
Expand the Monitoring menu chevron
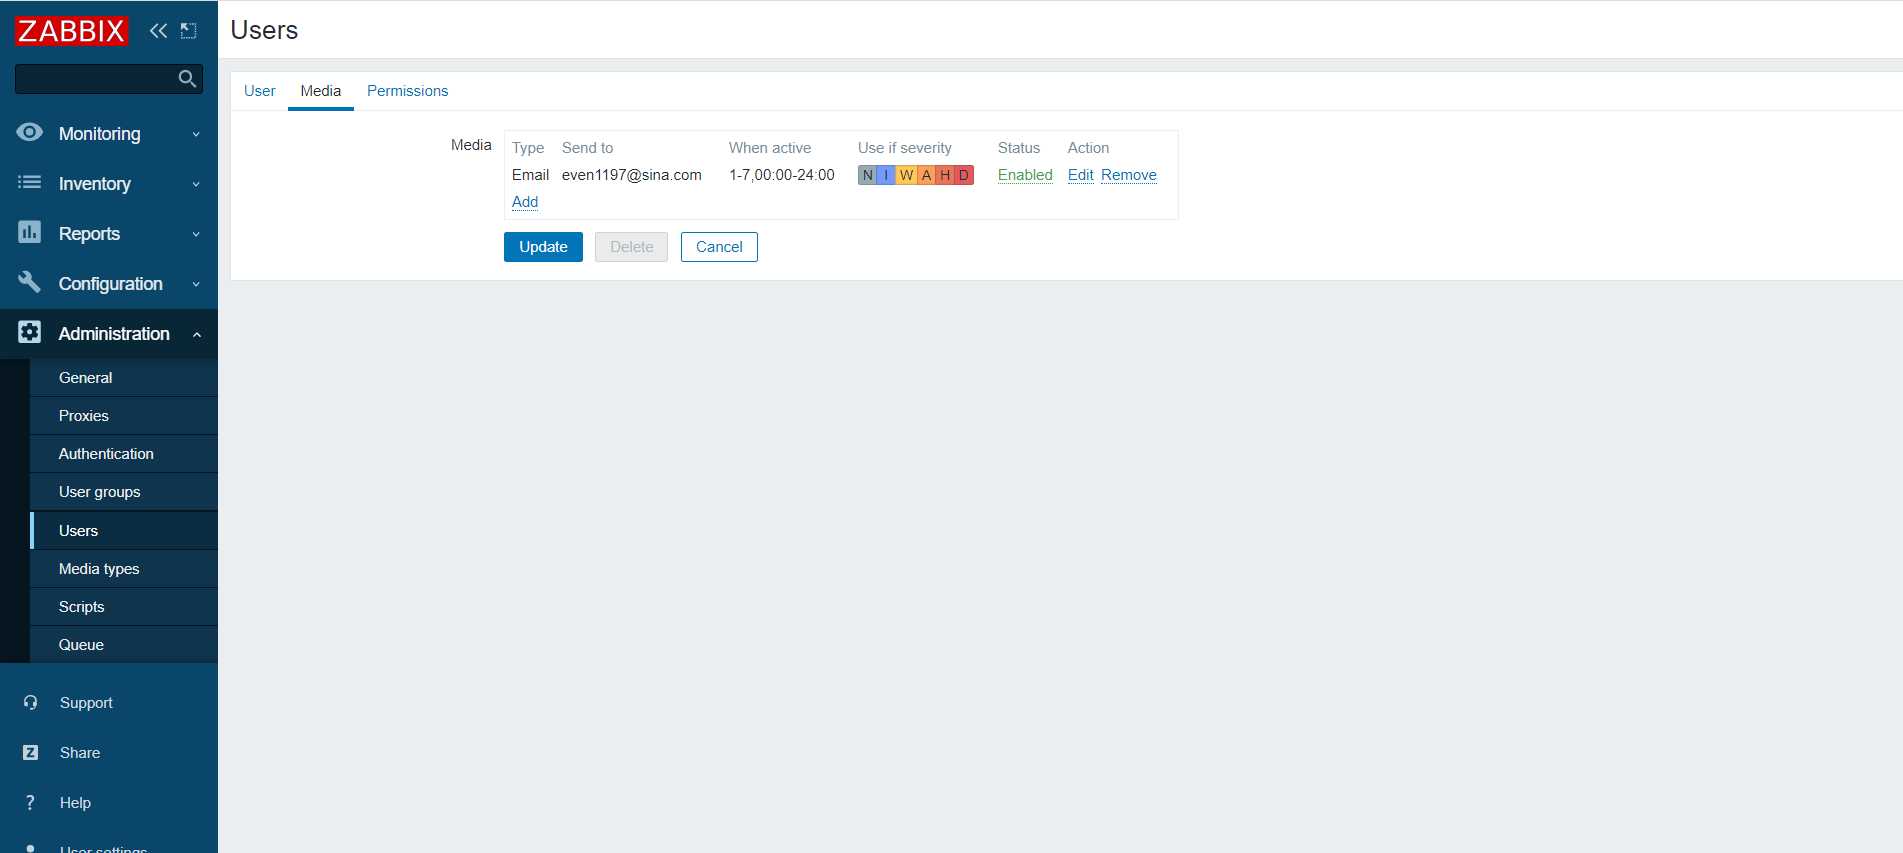[x=196, y=134]
